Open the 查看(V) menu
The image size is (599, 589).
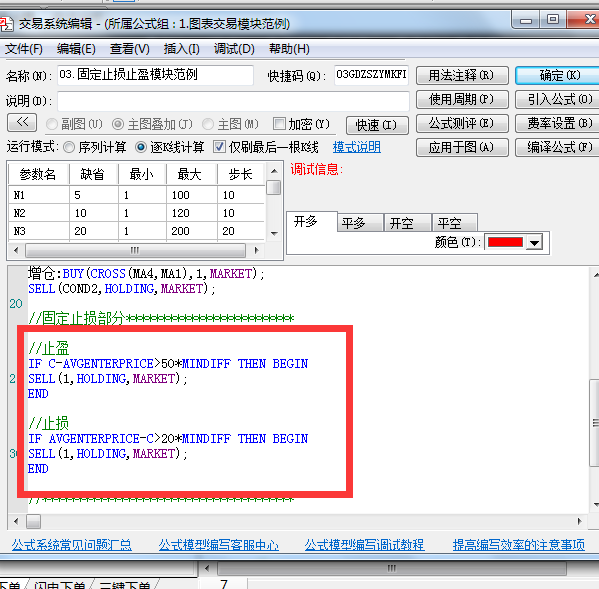point(130,49)
